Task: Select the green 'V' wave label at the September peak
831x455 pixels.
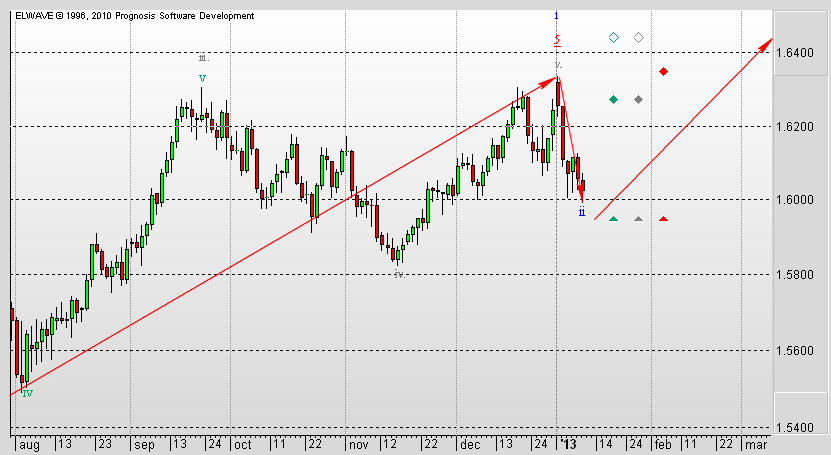Action: pyautogui.click(x=202, y=78)
